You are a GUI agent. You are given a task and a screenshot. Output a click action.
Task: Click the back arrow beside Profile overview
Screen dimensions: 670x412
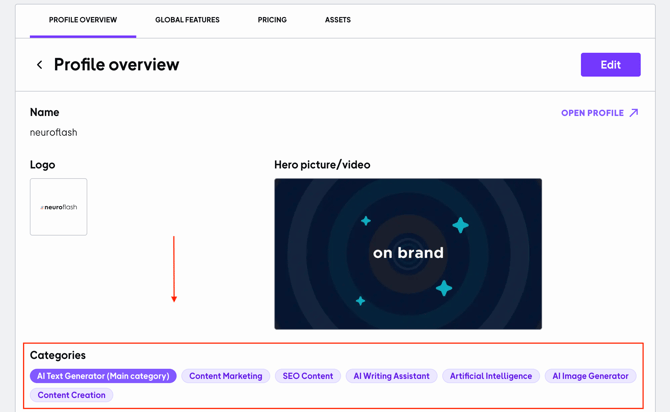[40, 65]
